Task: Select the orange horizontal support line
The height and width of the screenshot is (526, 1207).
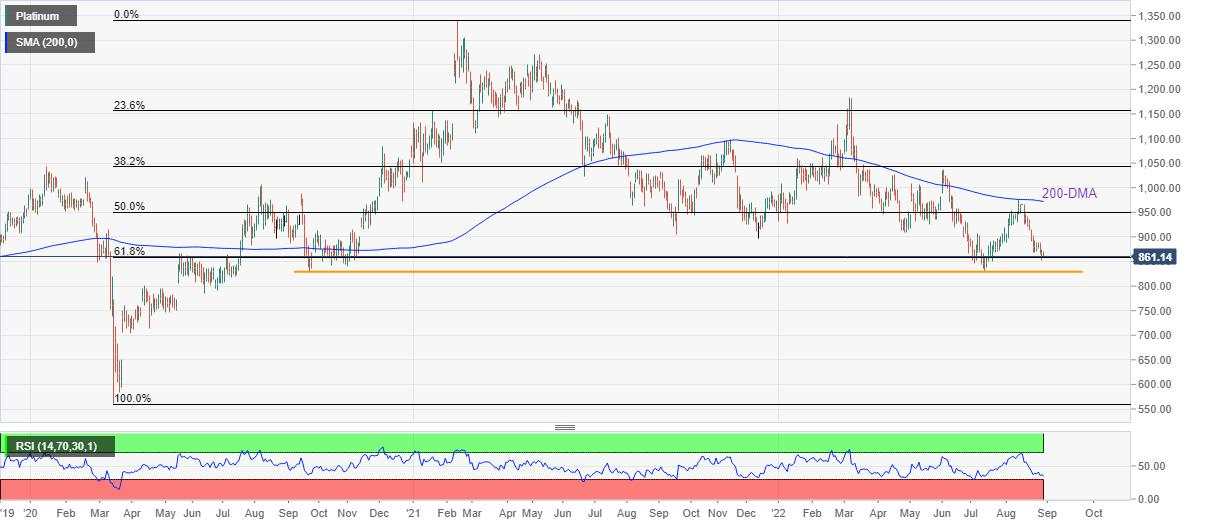Action: (x=688, y=271)
